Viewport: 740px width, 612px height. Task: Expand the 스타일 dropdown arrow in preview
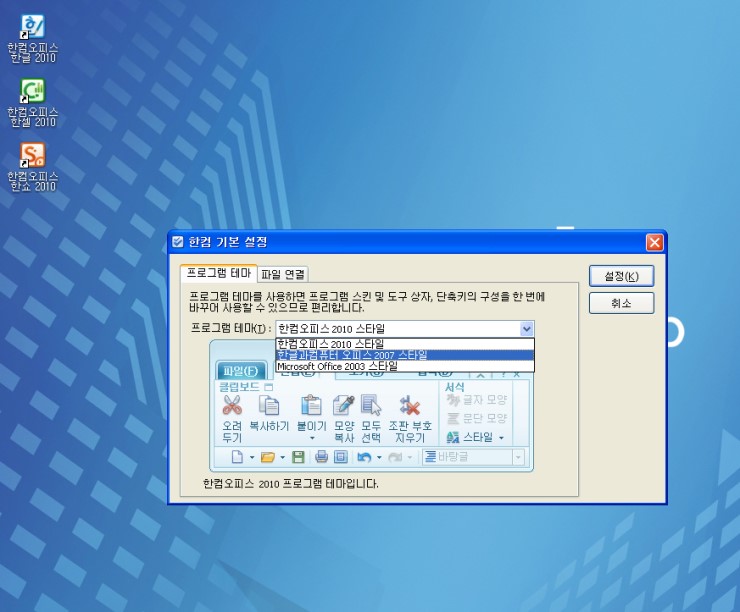pyautogui.click(x=501, y=438)
